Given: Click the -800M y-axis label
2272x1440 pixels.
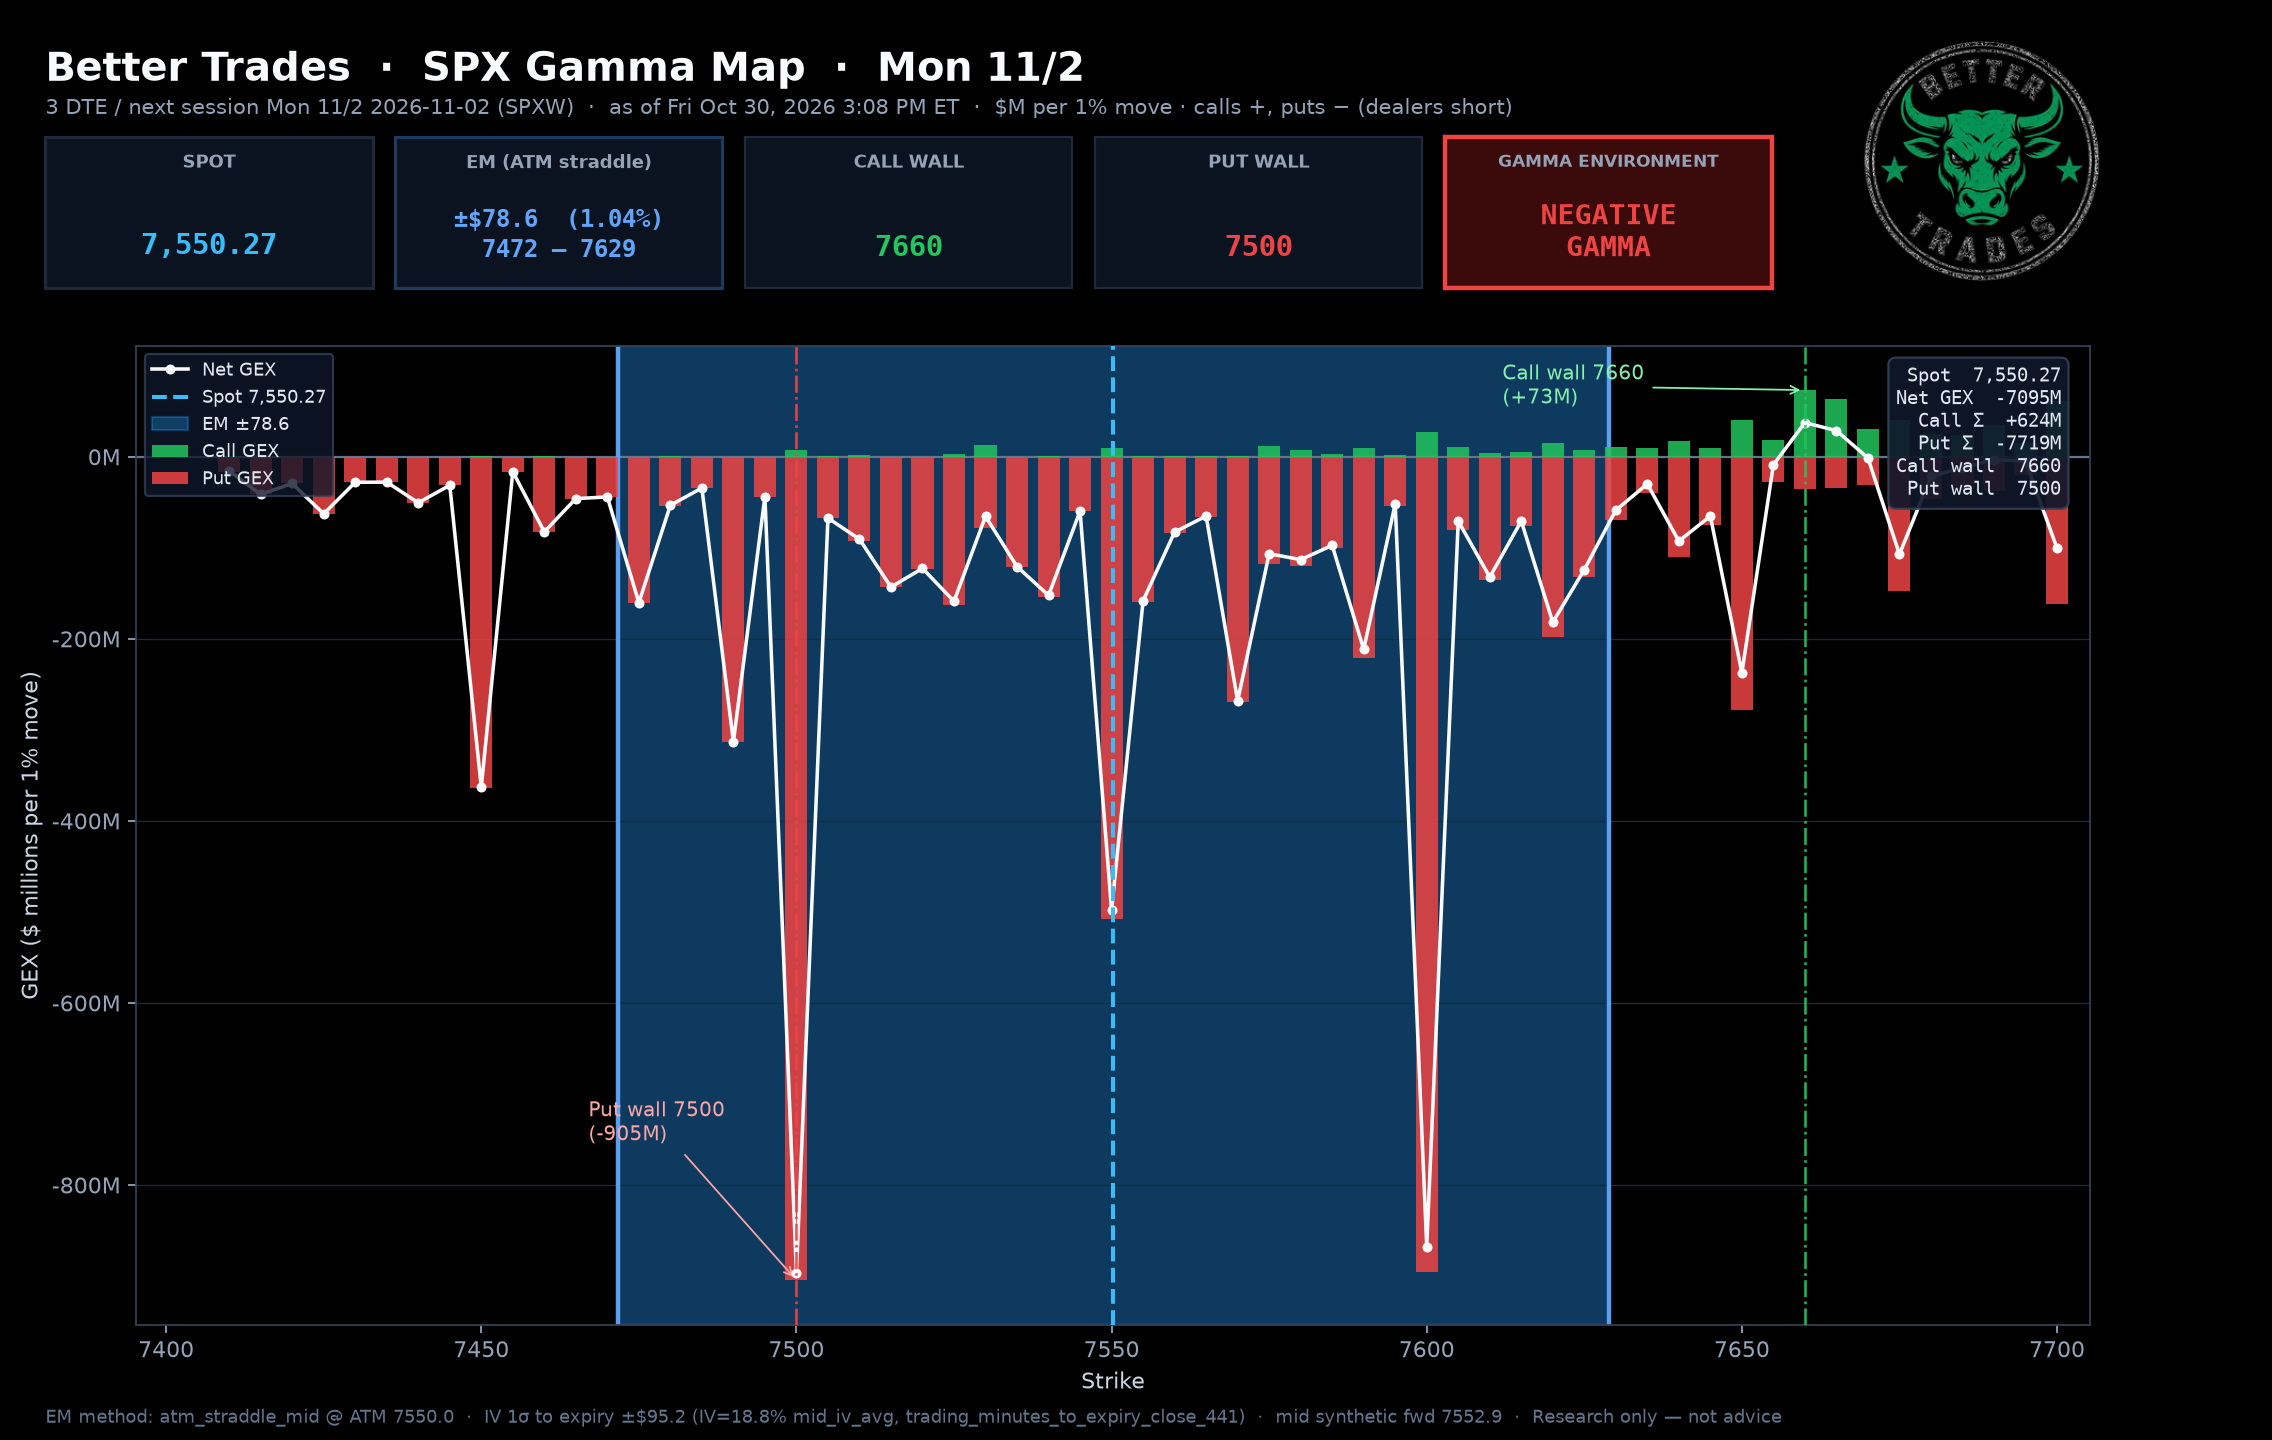Looking at the screenshot, I should 86,1185.
